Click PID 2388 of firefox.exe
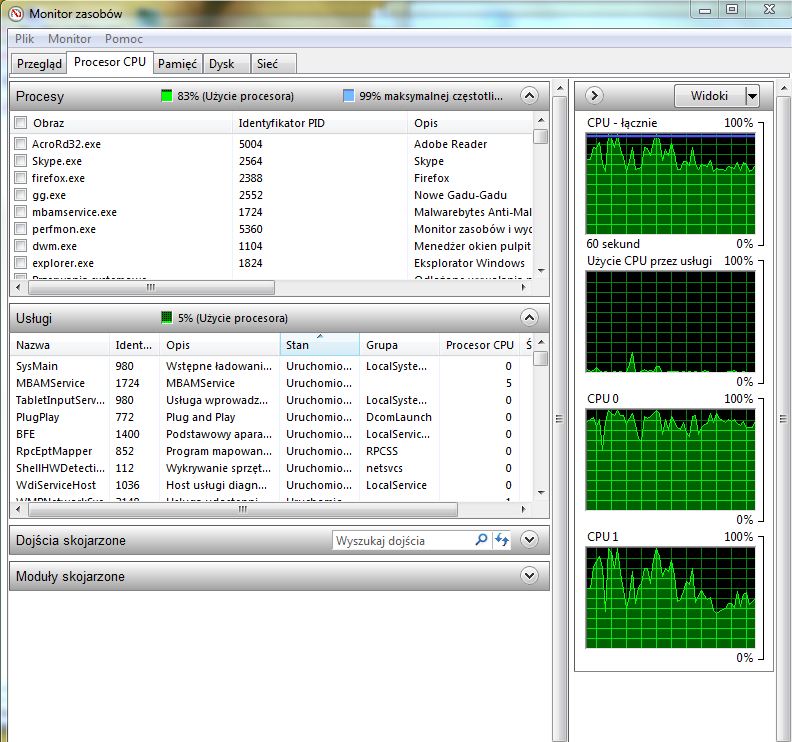This screenshot has height=742, width=792. (251, 178)
